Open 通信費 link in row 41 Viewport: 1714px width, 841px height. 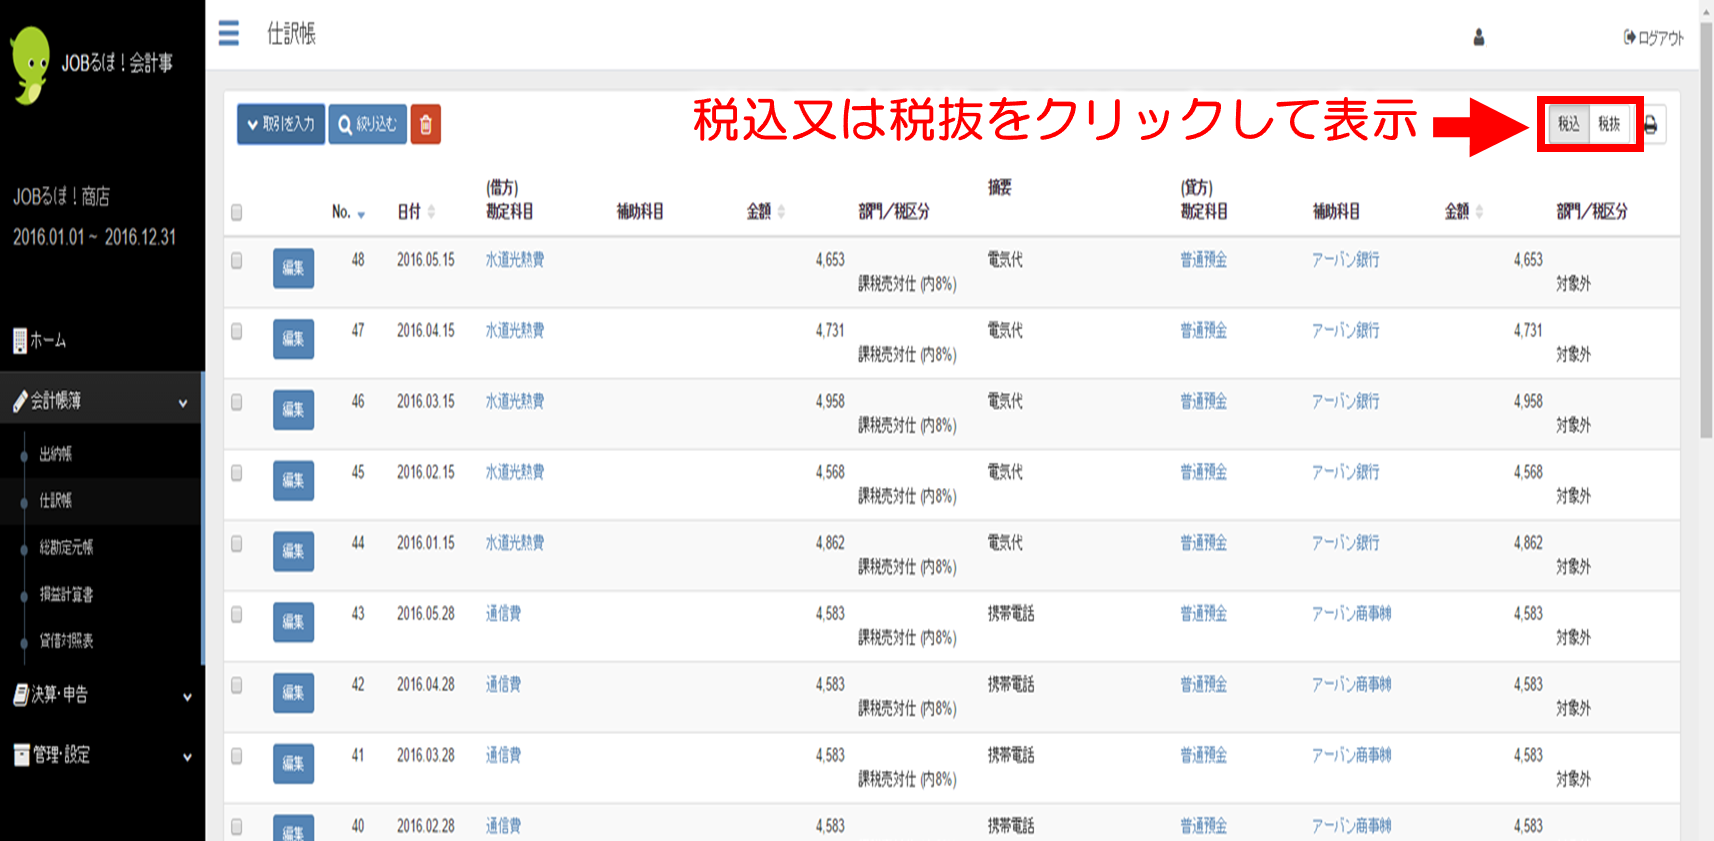[x=503, y=756]
